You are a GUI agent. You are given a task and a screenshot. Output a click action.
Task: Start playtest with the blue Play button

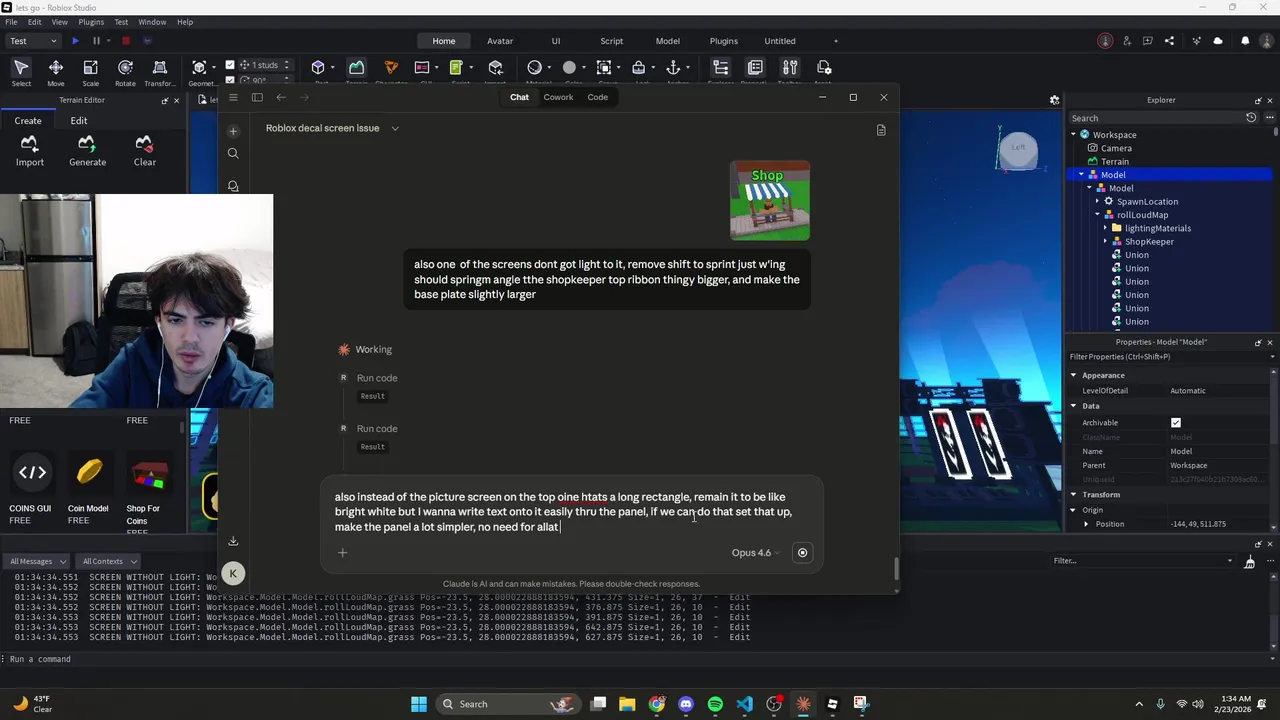coord(75,41)
